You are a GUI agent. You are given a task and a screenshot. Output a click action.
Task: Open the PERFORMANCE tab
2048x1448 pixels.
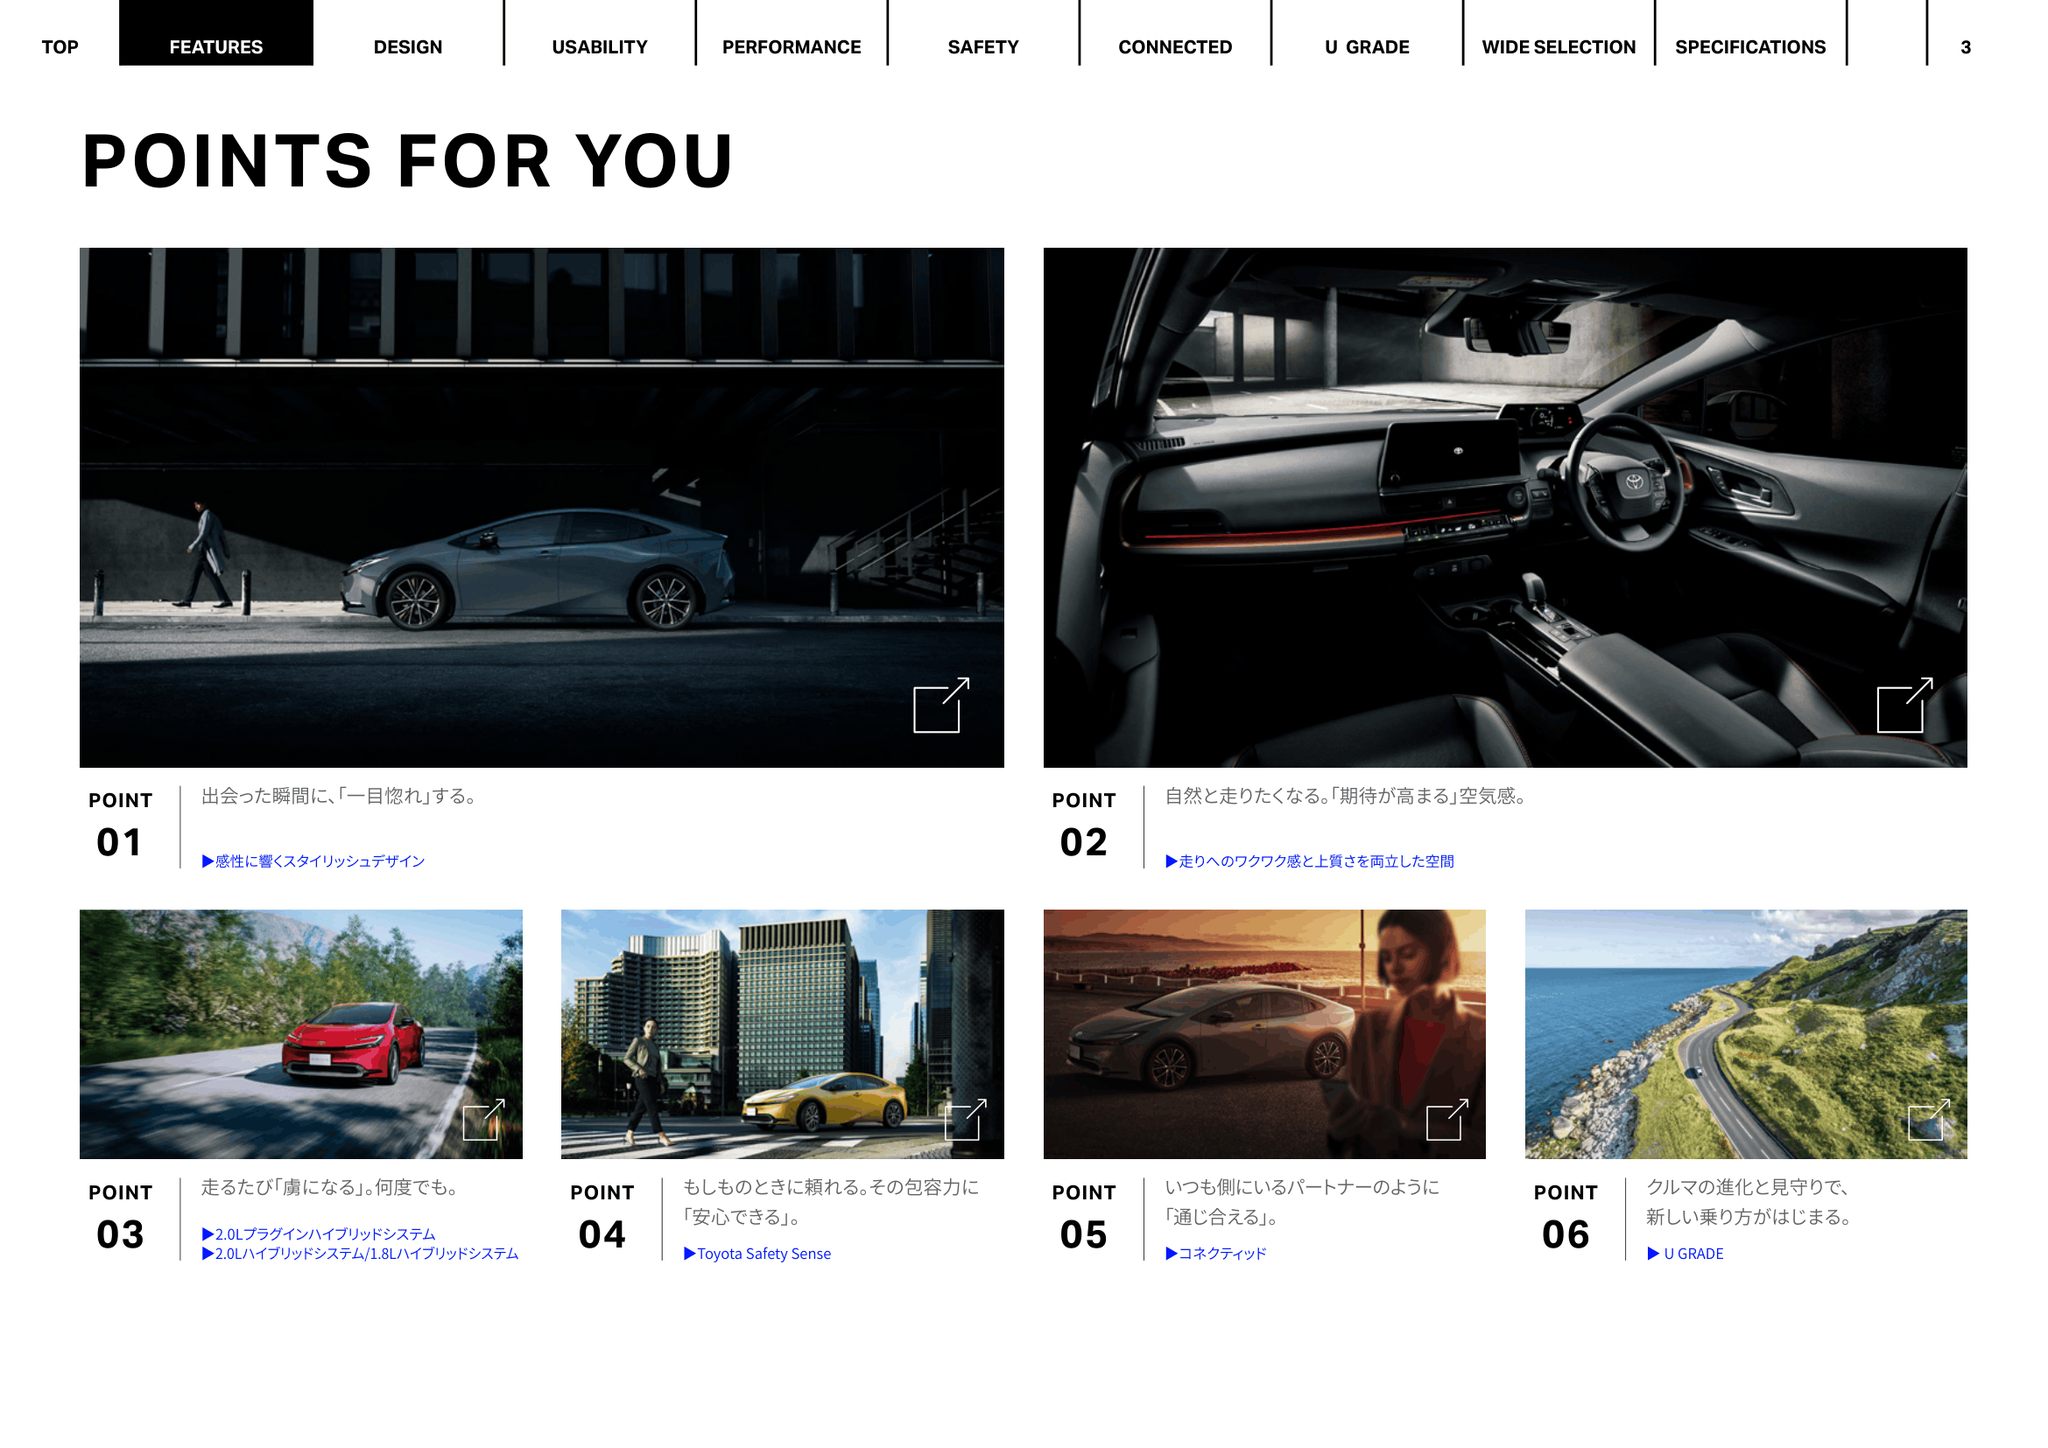(791, 47)
